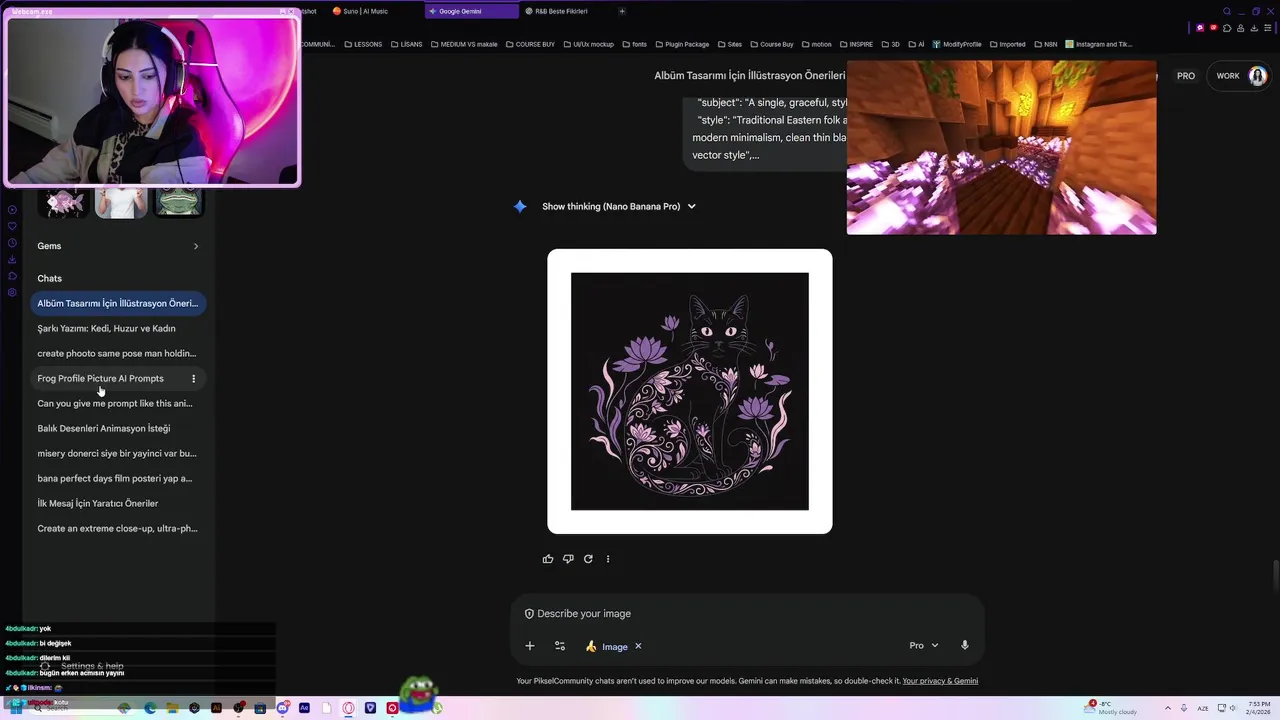
Task: Redo the generated image response
Action: coord(588,559)
